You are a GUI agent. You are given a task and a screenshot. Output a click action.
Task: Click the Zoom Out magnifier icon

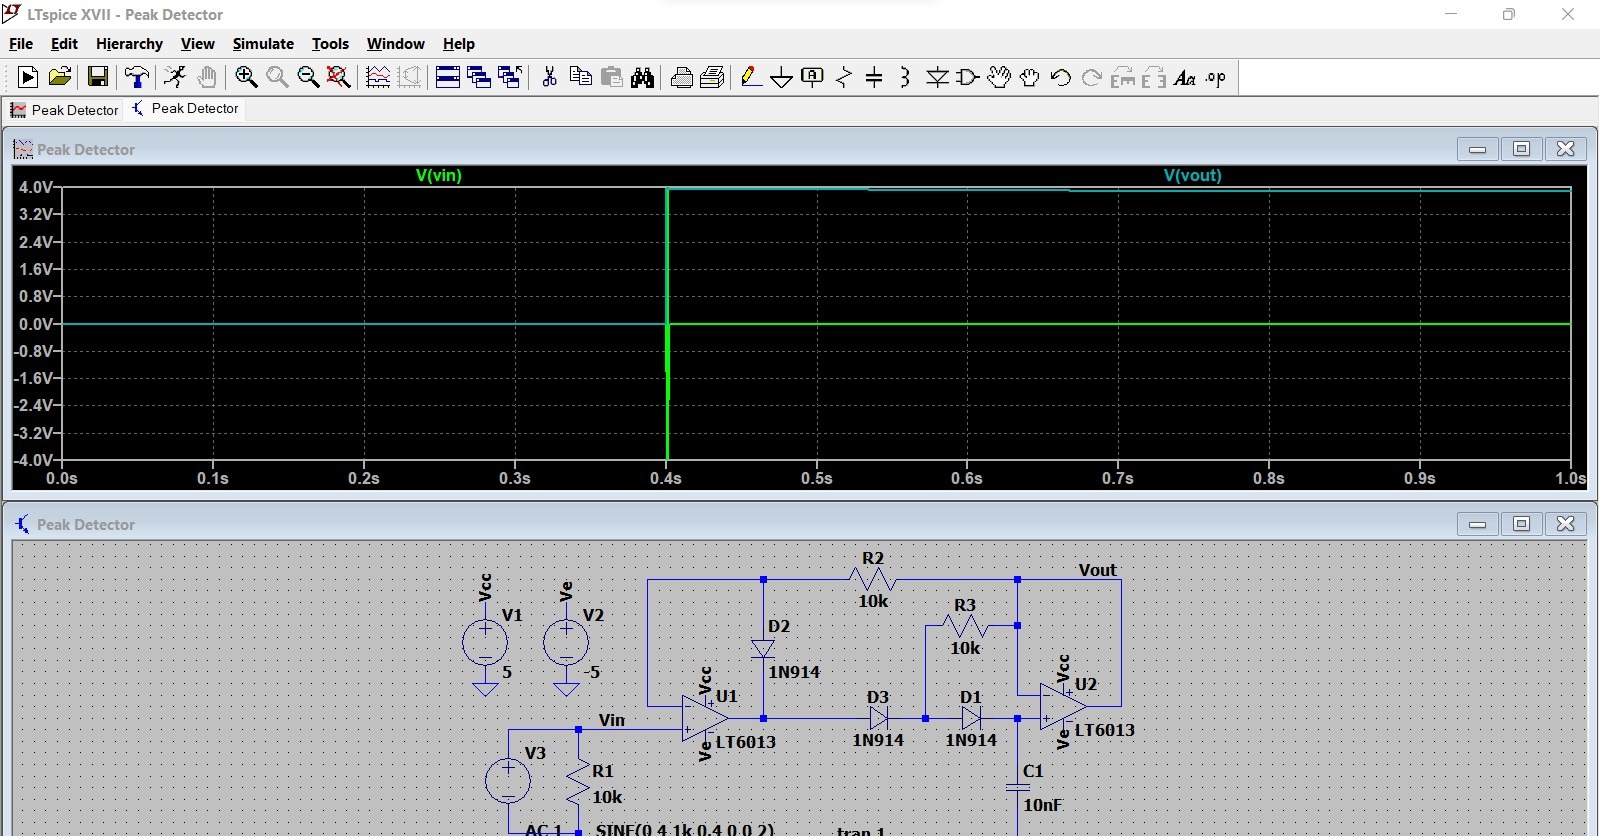308,77
